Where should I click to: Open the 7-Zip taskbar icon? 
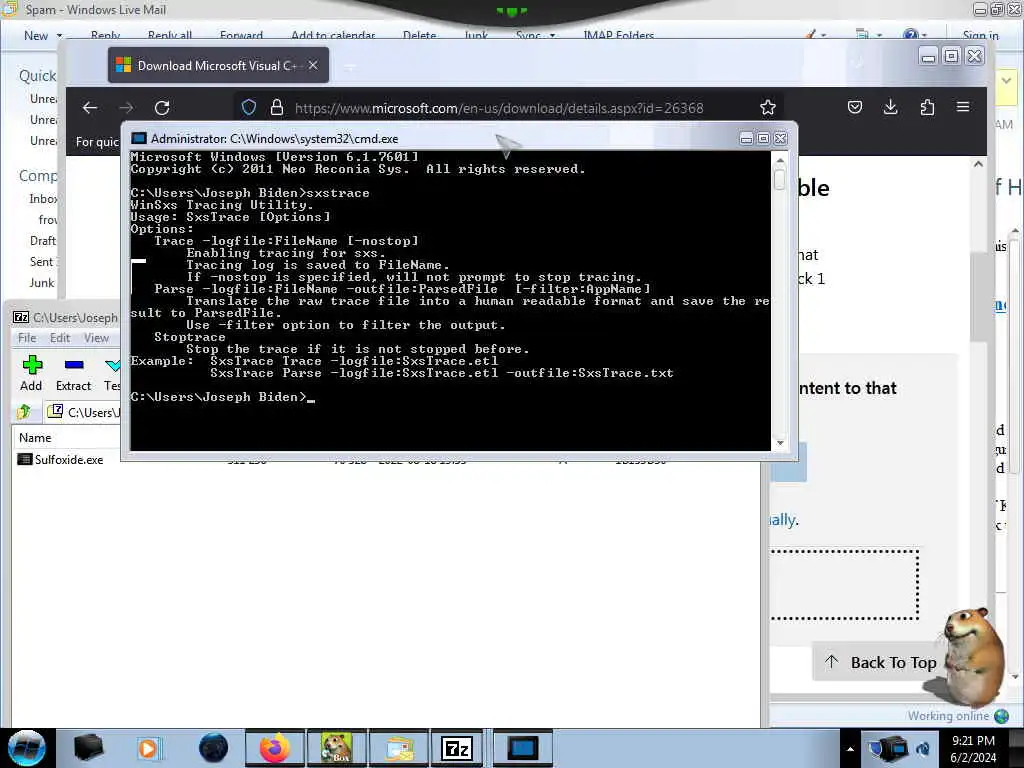(457, 748)
